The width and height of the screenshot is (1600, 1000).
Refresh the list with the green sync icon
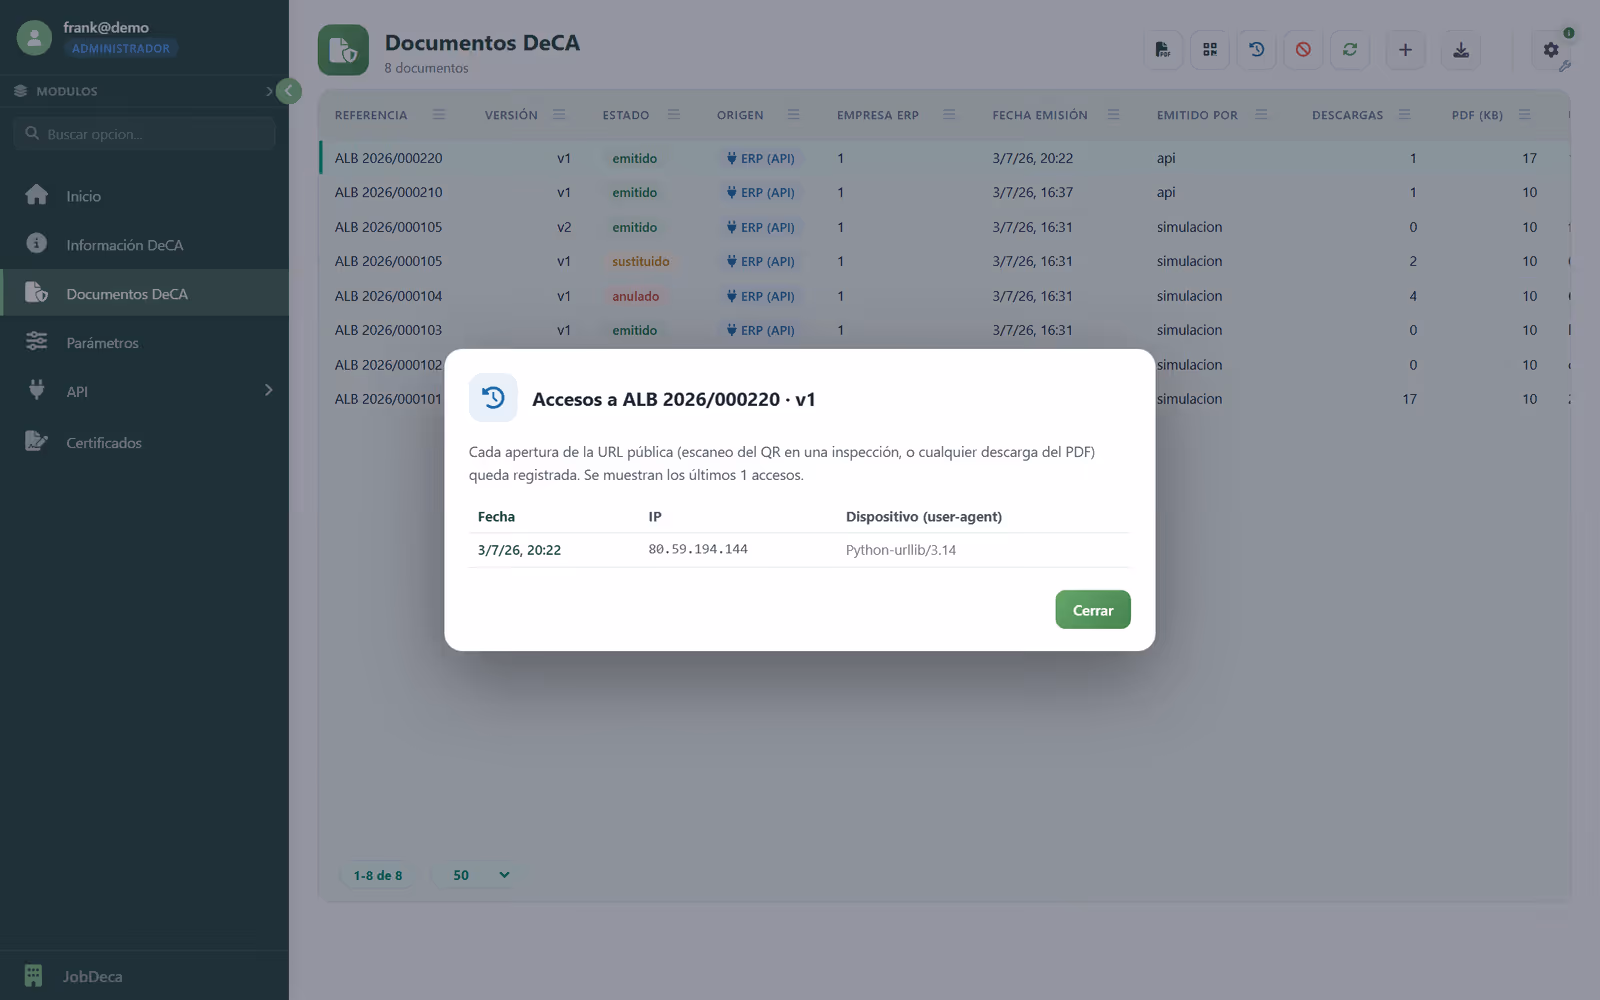click(x=1350, y=50)
